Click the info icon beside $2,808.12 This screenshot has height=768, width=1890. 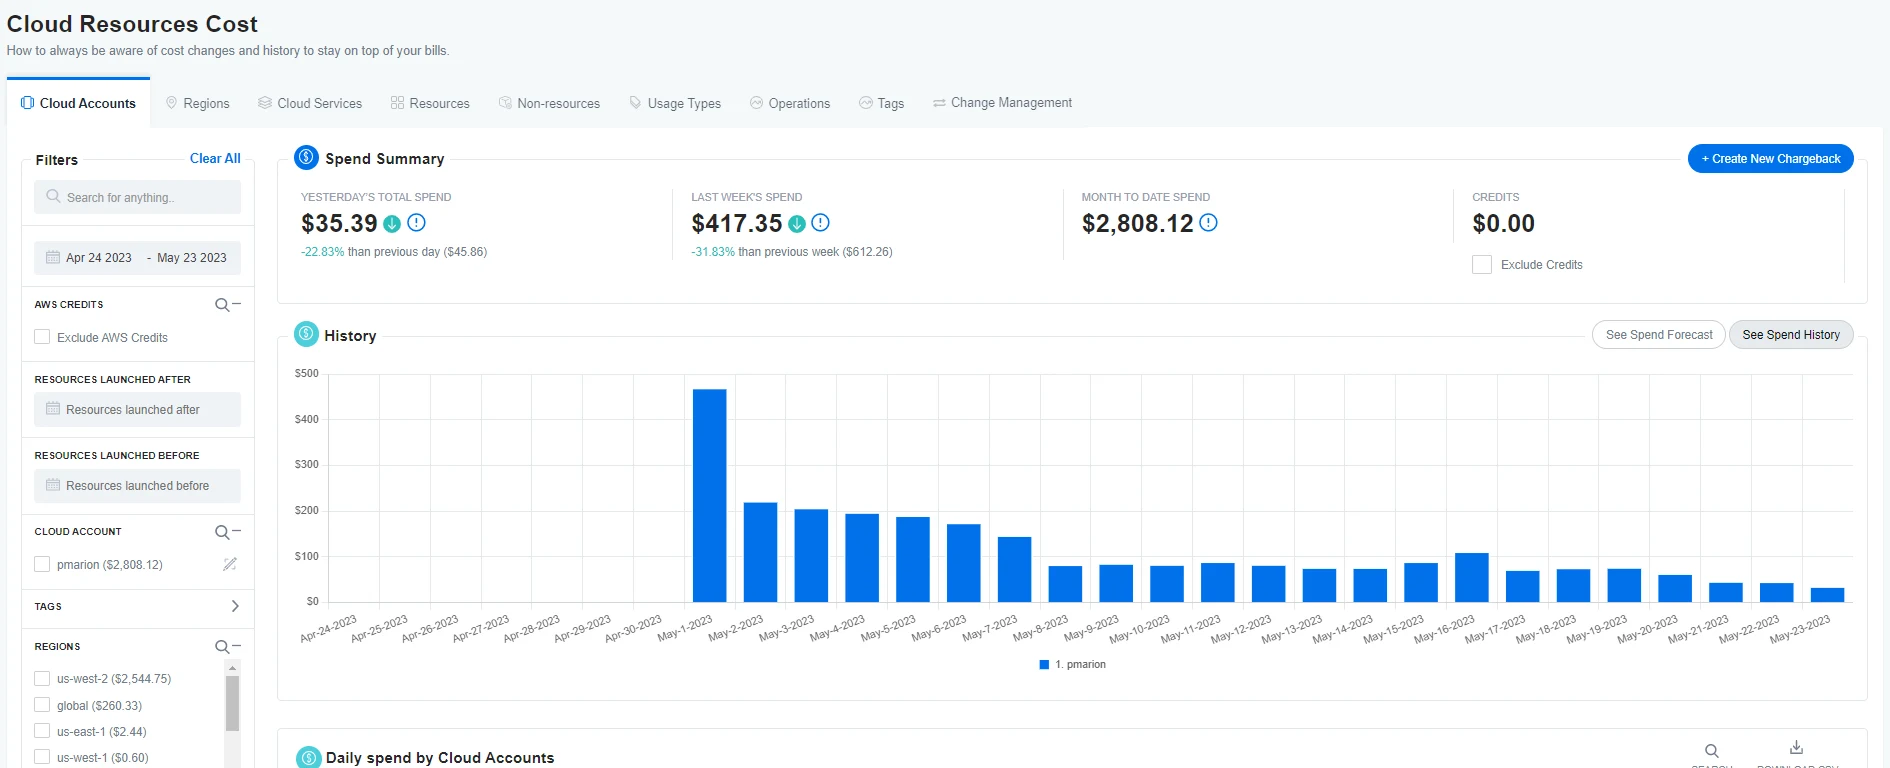click(x=1208, y=223)
